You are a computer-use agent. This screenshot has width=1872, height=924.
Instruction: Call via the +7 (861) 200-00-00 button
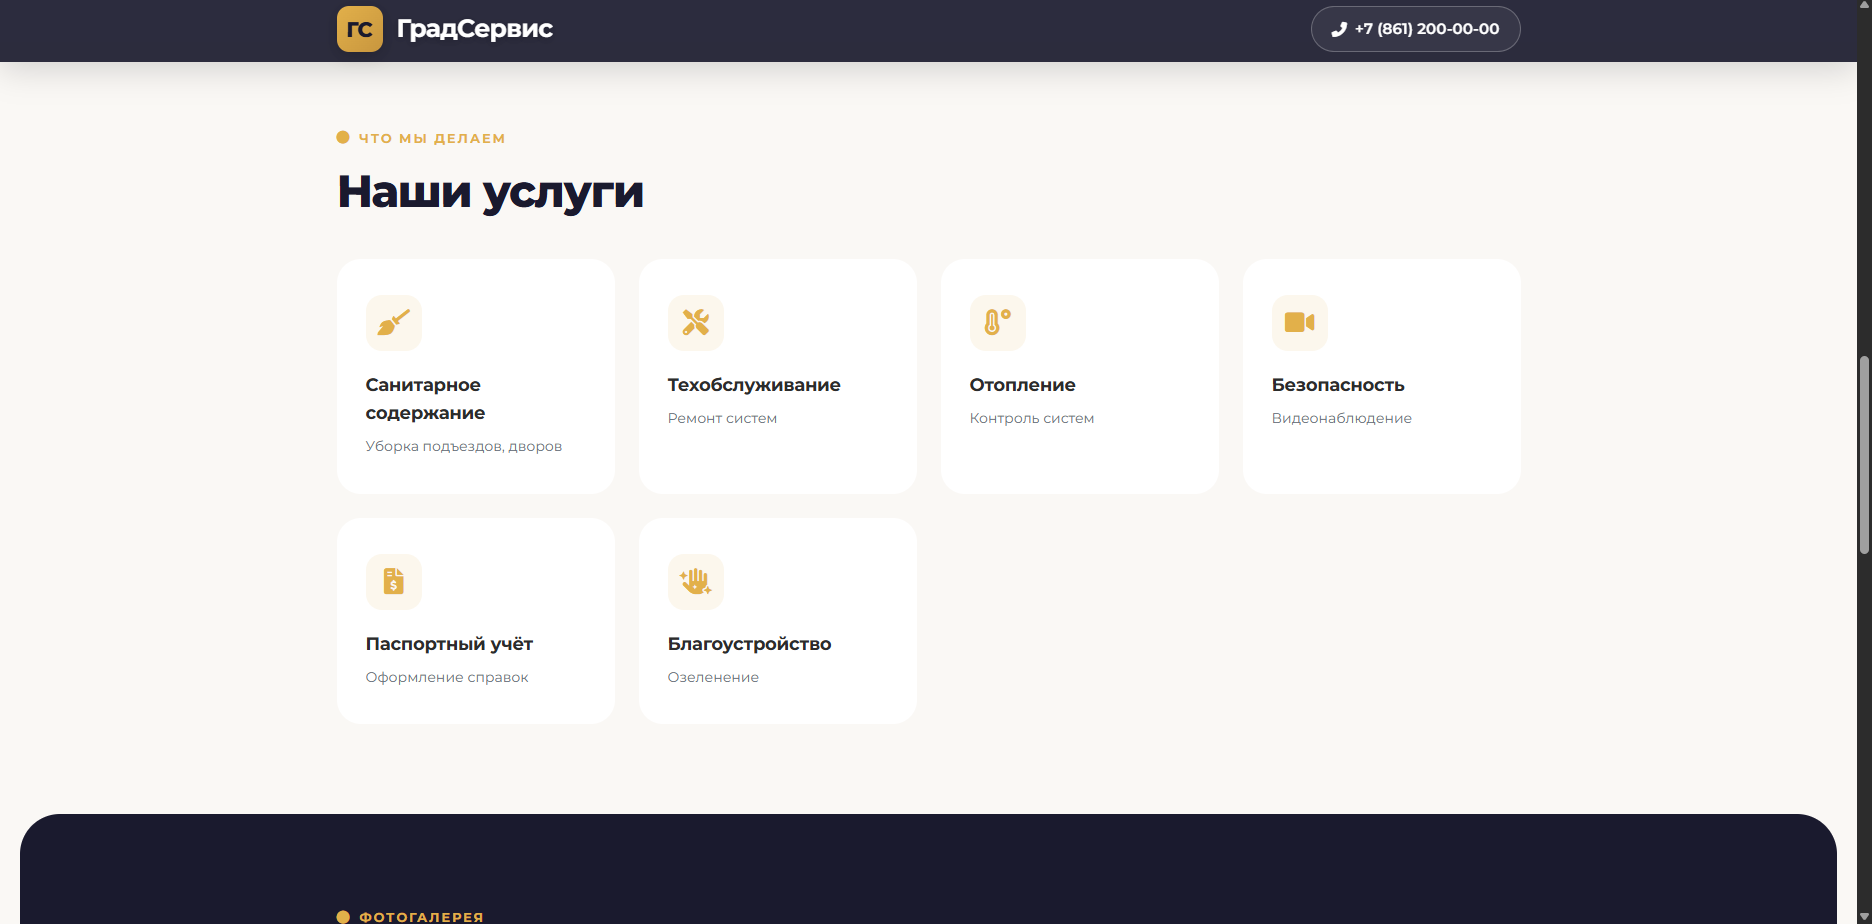[1415, 29]
